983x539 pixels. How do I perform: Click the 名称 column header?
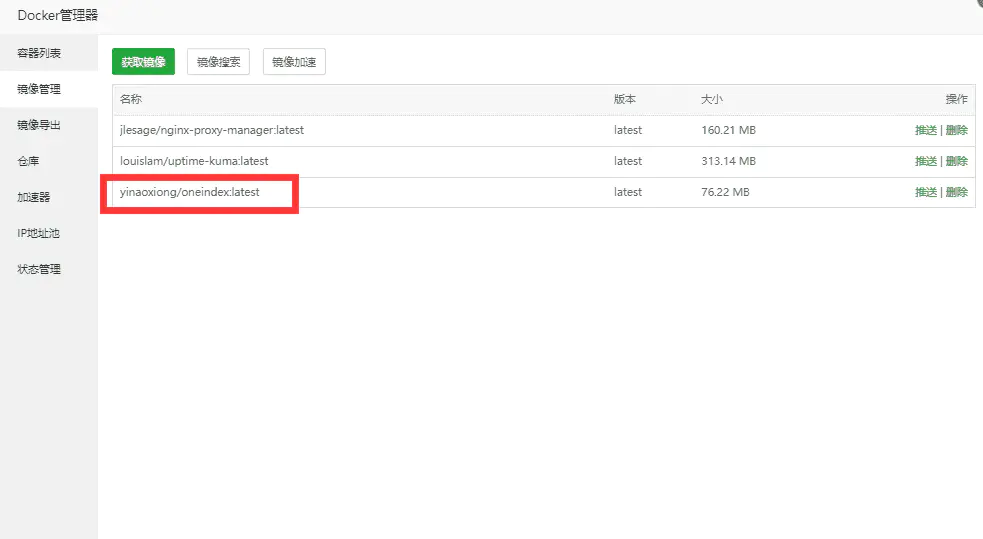coord(131,99)
